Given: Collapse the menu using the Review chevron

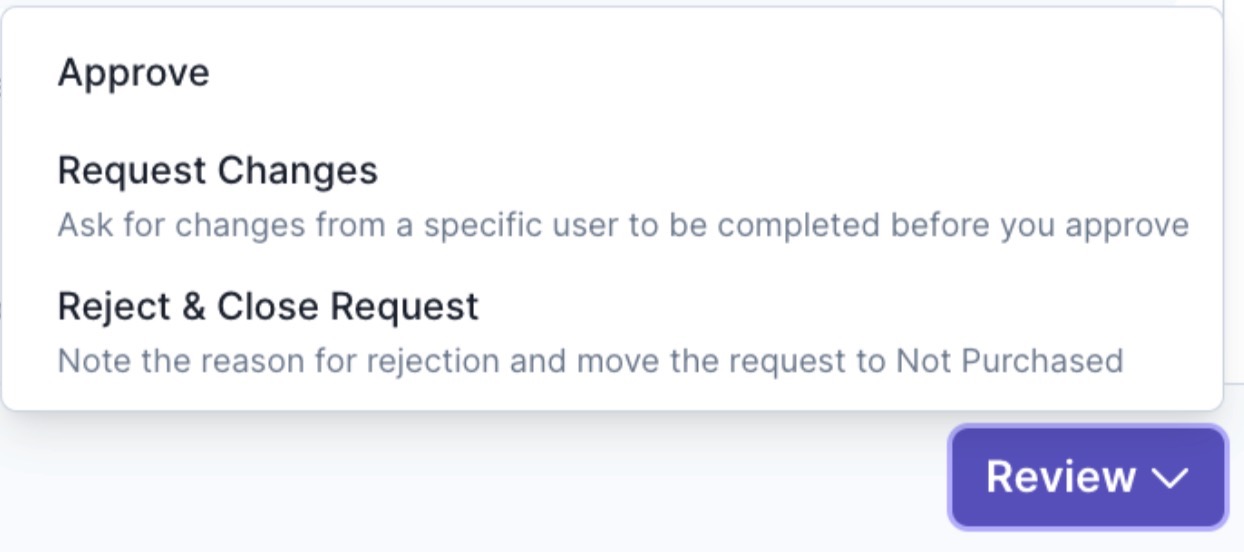Looking at the screenshot, I should (1169, 478).
